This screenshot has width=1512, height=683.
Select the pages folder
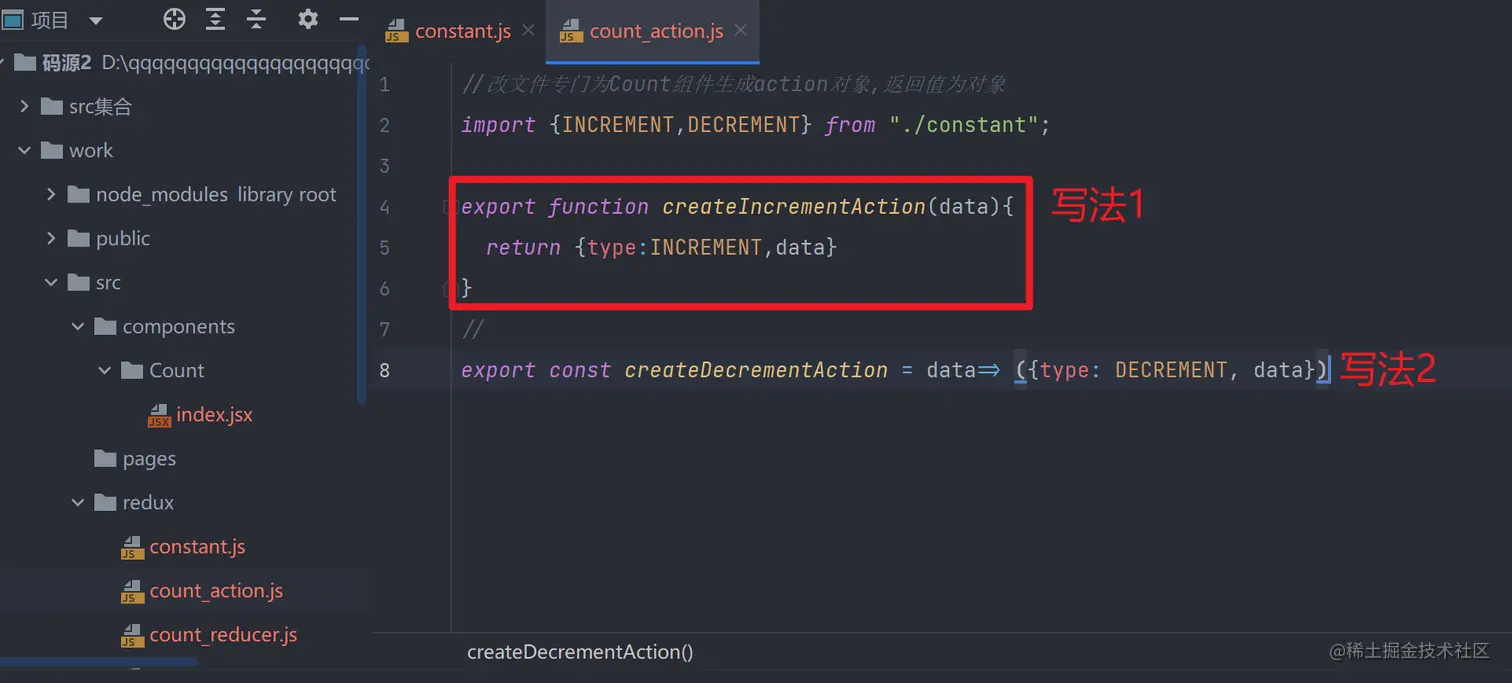(x=149, y=458)
